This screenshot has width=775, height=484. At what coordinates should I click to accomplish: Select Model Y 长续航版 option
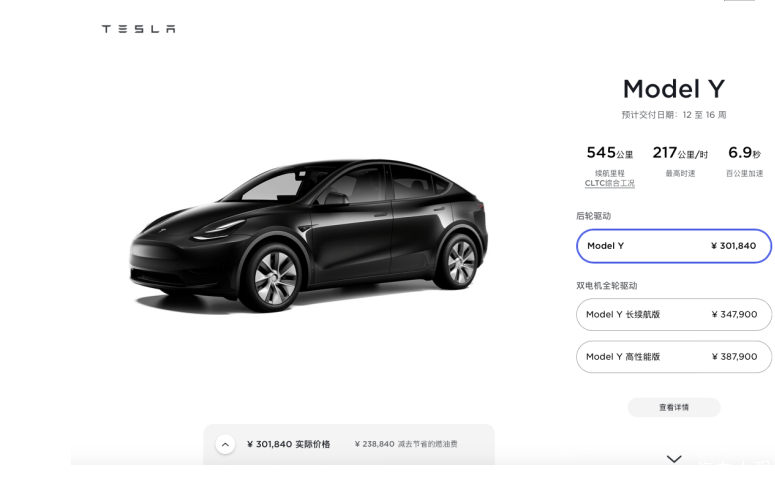[674, 314]
